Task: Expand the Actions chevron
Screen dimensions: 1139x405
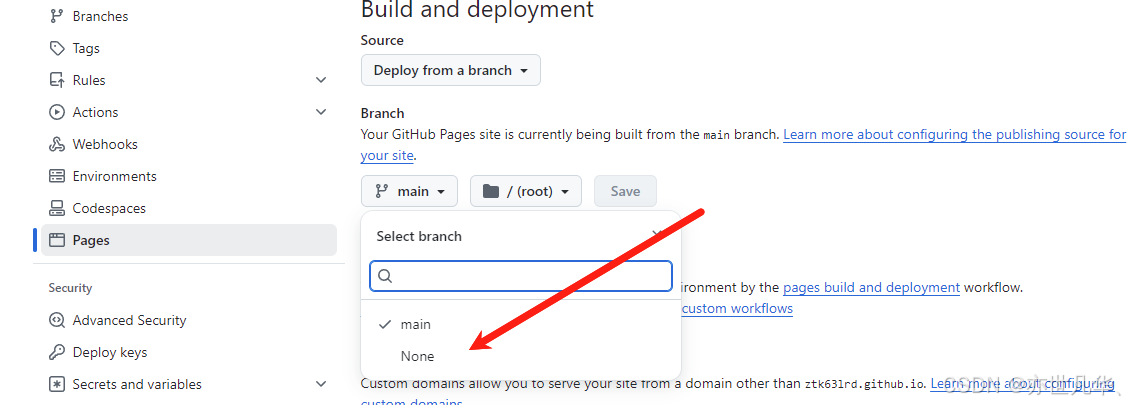Action: [x=321, y=112]
